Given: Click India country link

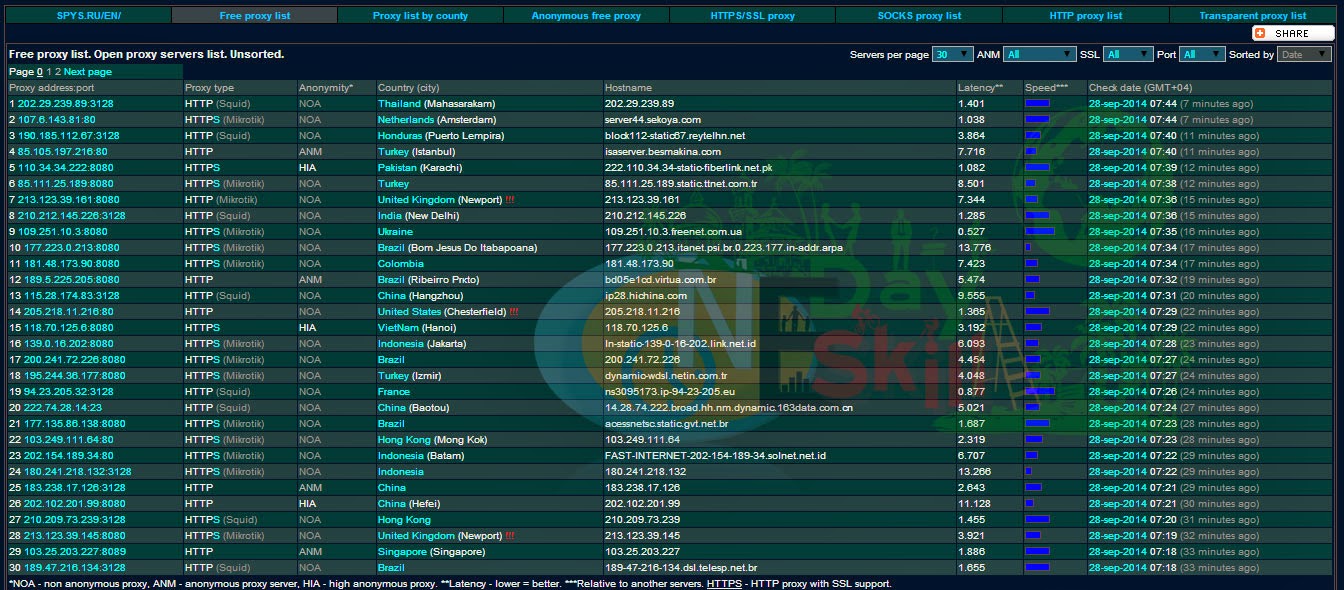Looking at the screenshot, I should point(388,216).
